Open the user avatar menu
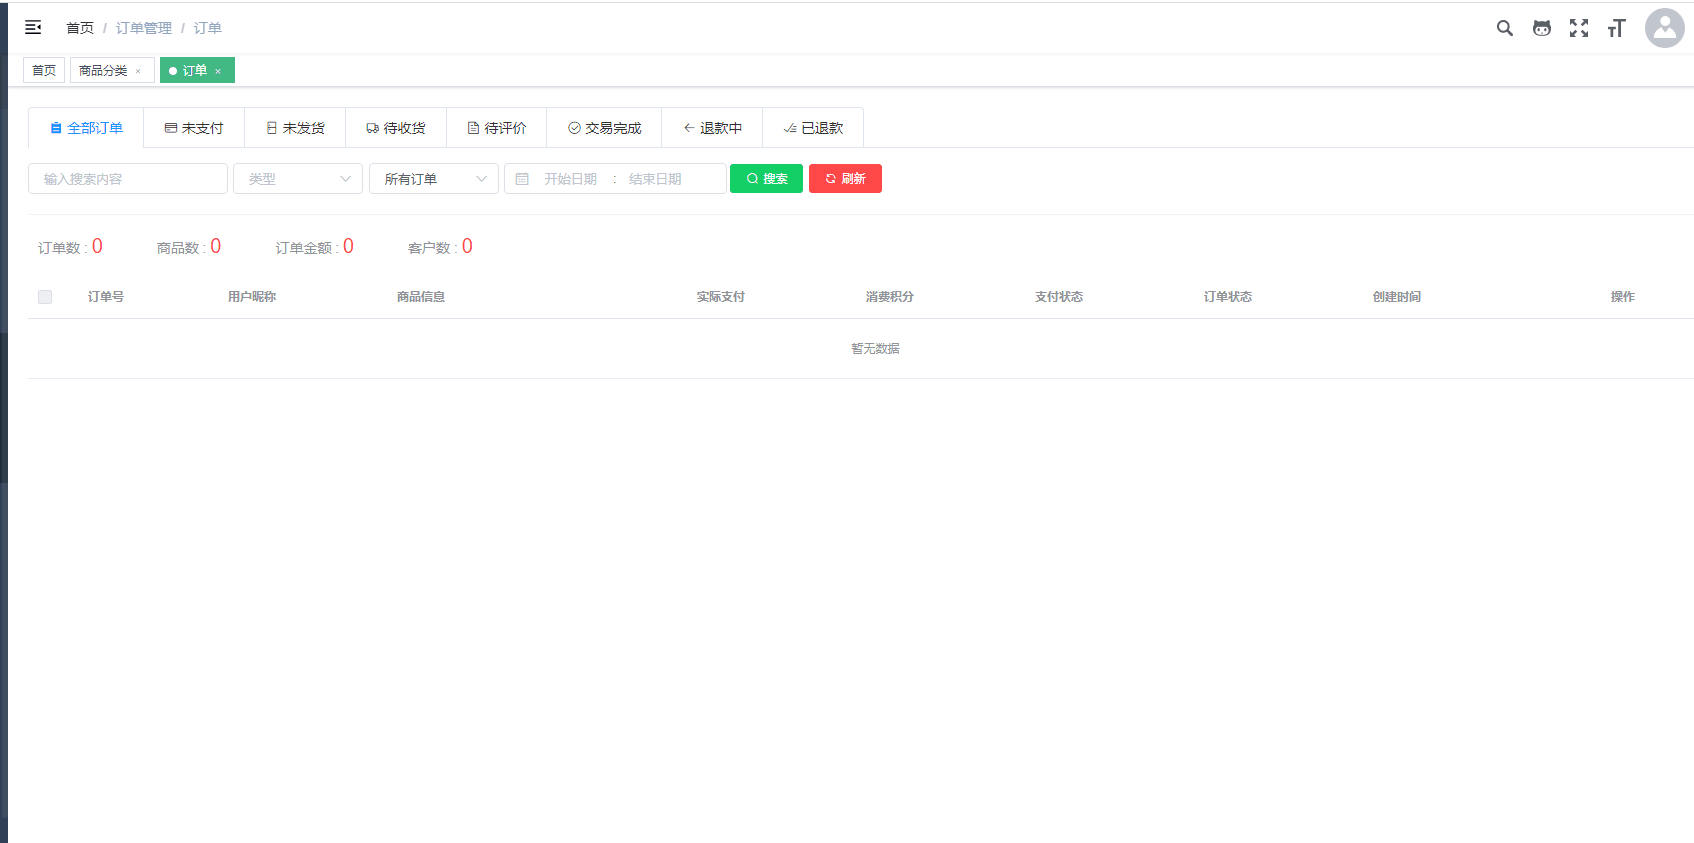 [1664, 28]
